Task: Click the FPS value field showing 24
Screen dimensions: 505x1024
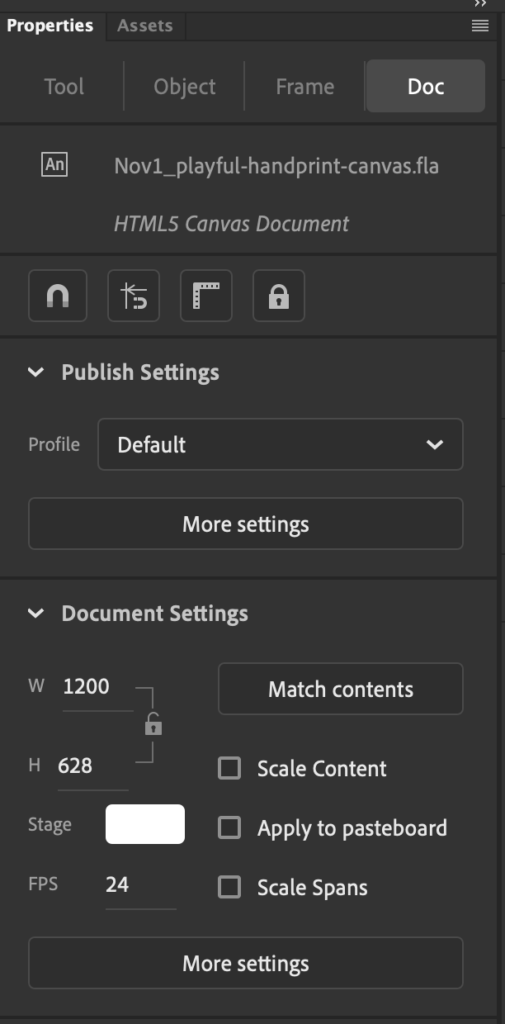Action: pos(140,885)
